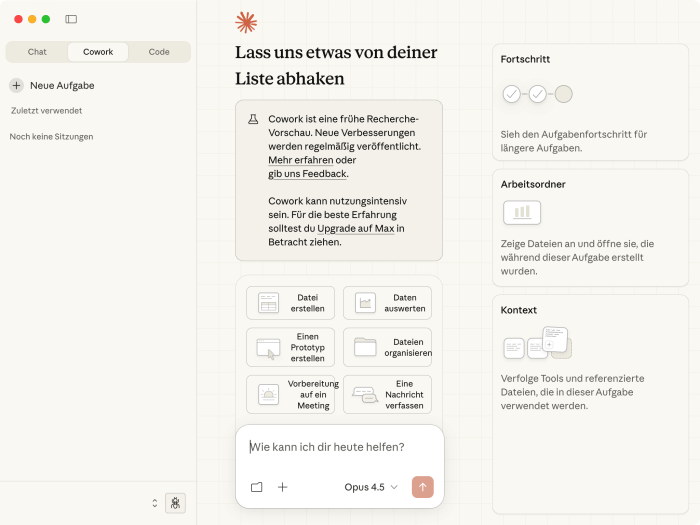Click the Kontext panel heading
The image size is (700, 525).
tap(518, 310)
